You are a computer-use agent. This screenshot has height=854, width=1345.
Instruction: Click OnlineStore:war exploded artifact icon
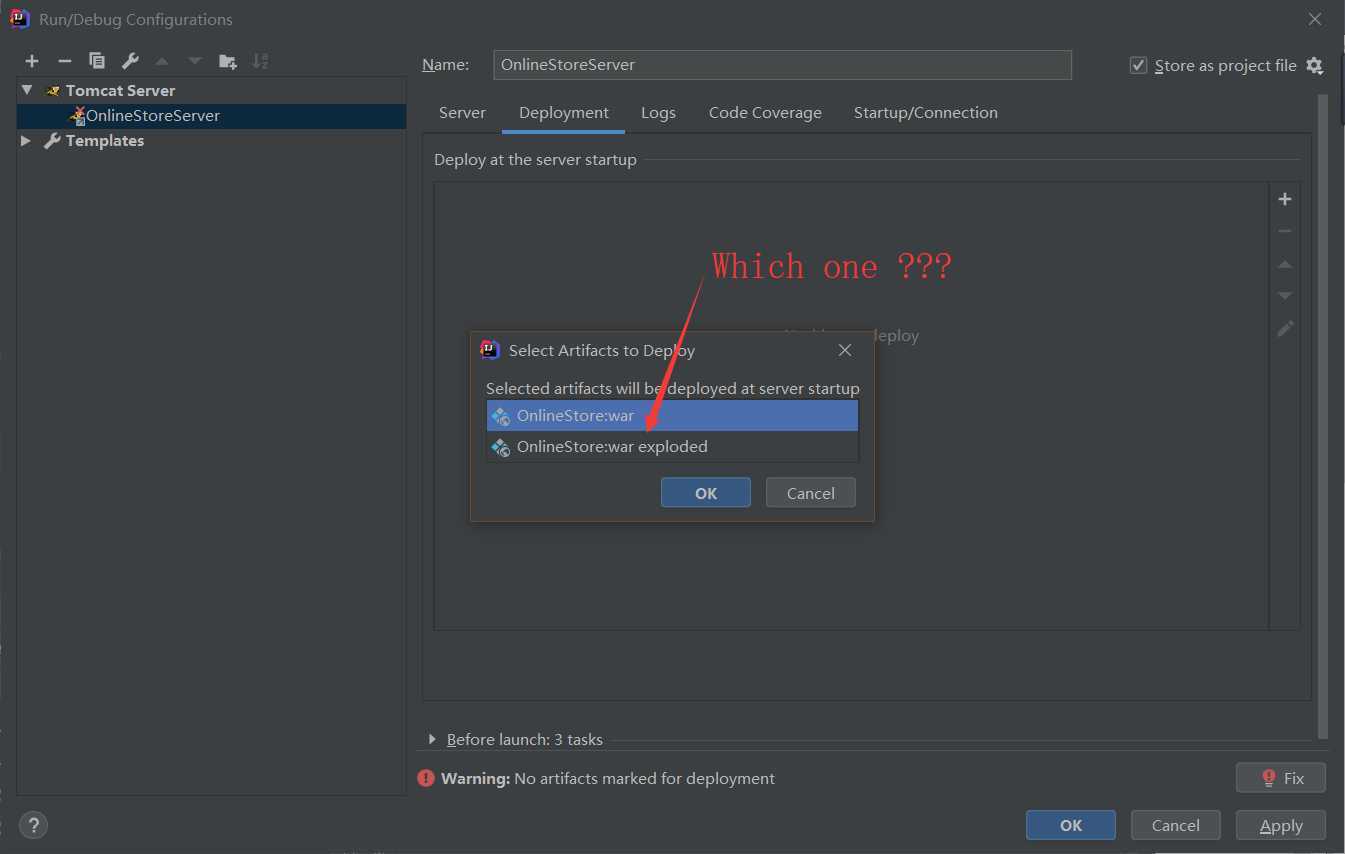[x=501, y=447]
